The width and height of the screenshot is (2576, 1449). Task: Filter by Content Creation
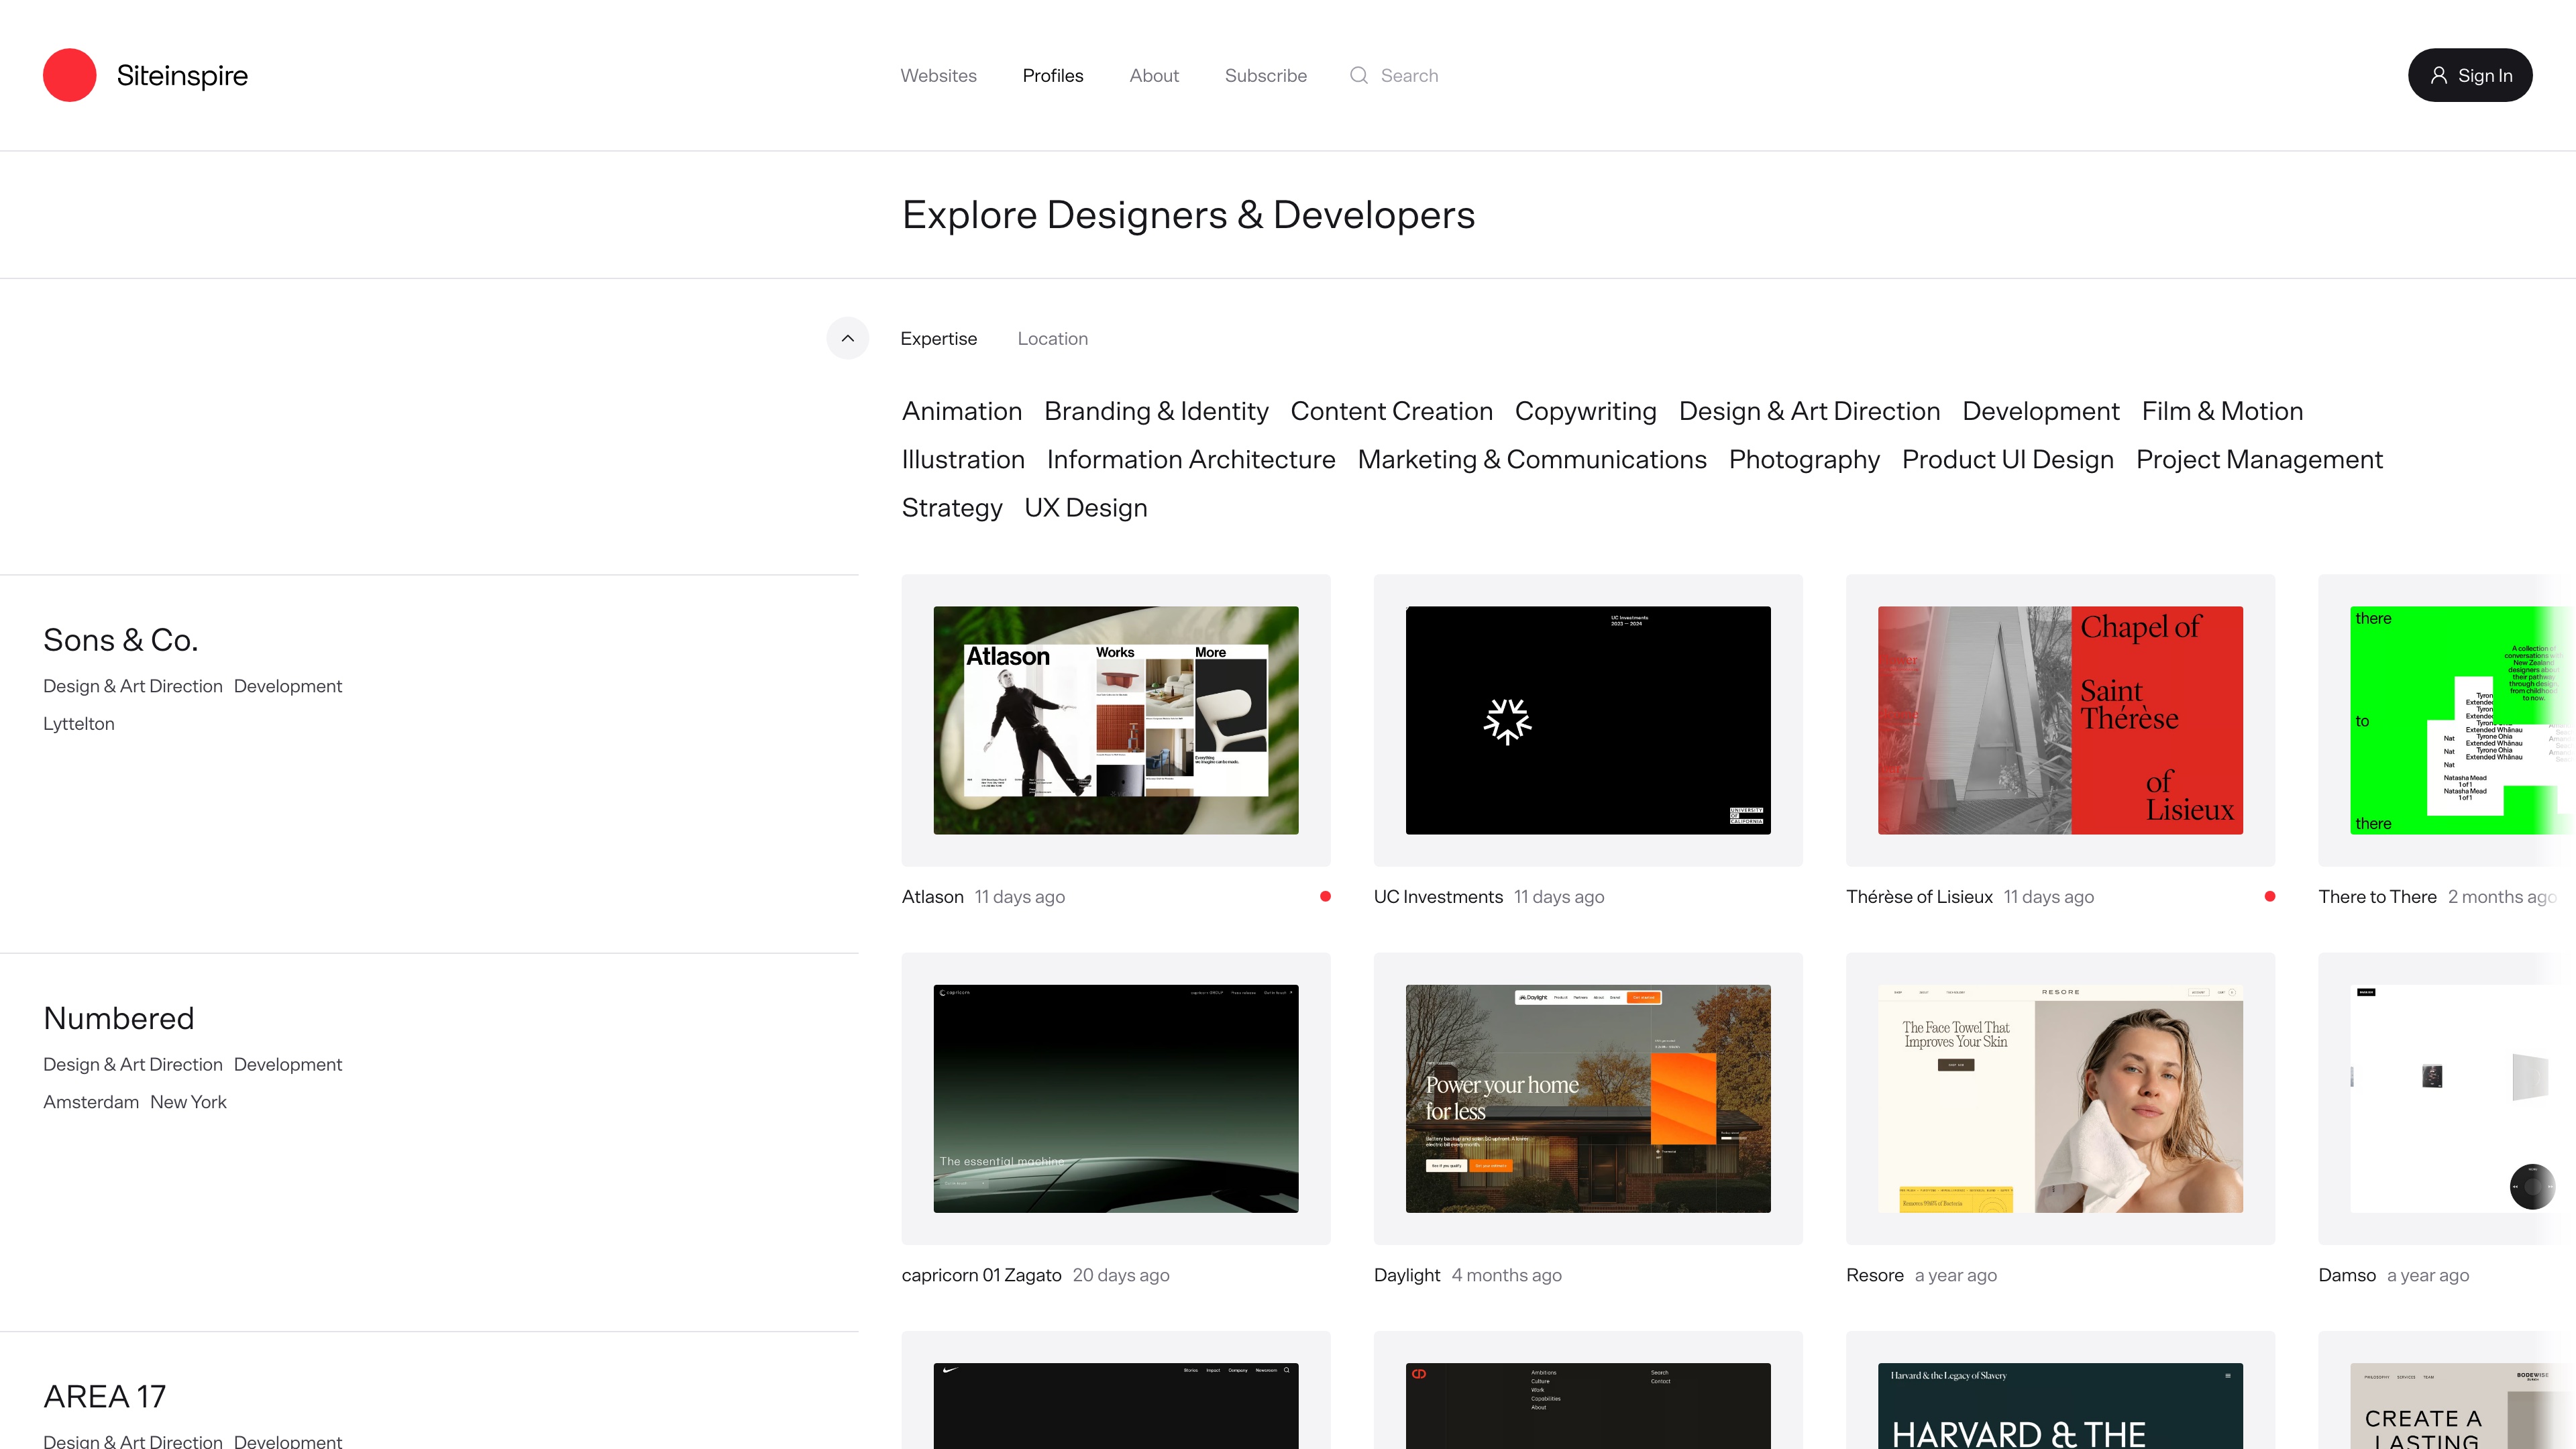[x=1391, y=411]
